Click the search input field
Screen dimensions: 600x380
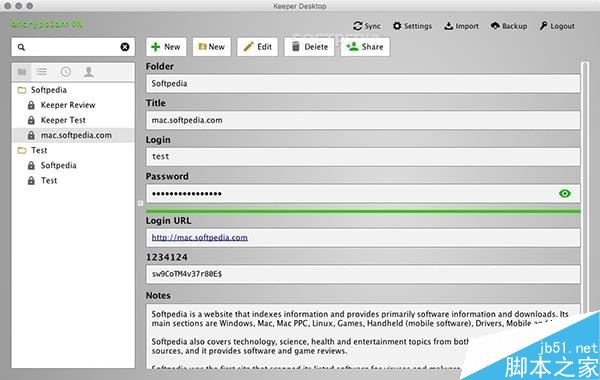pos(73,47)
